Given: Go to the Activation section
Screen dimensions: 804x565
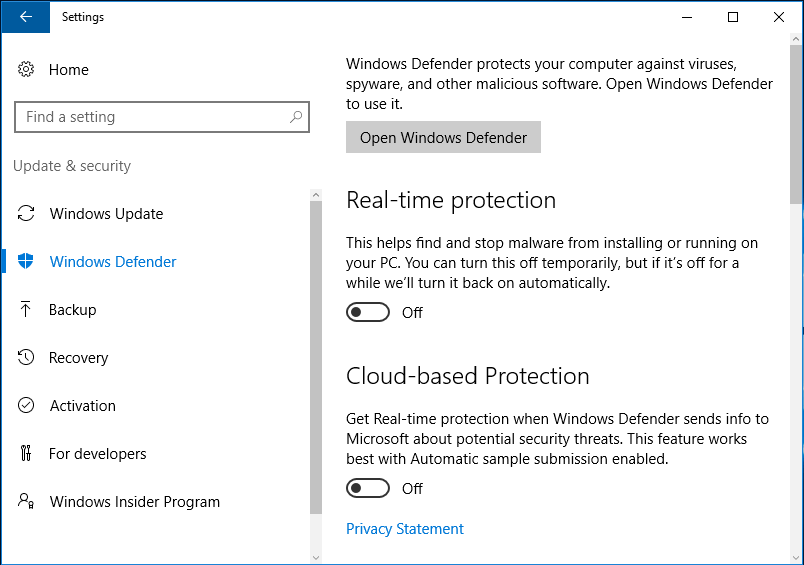Looking at the screenshot, I should pyautogui.click(x=83, y=406).
